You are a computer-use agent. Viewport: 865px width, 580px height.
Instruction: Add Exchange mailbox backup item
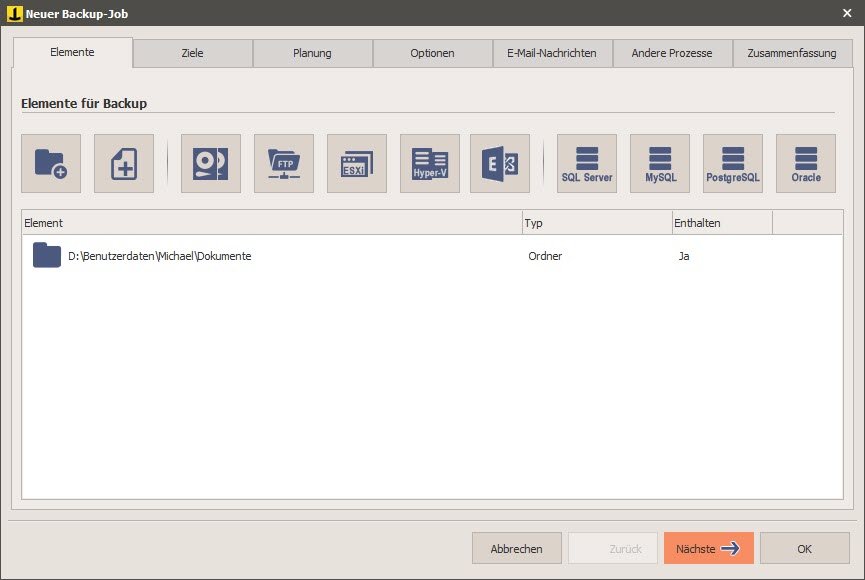tap(500, 163)
